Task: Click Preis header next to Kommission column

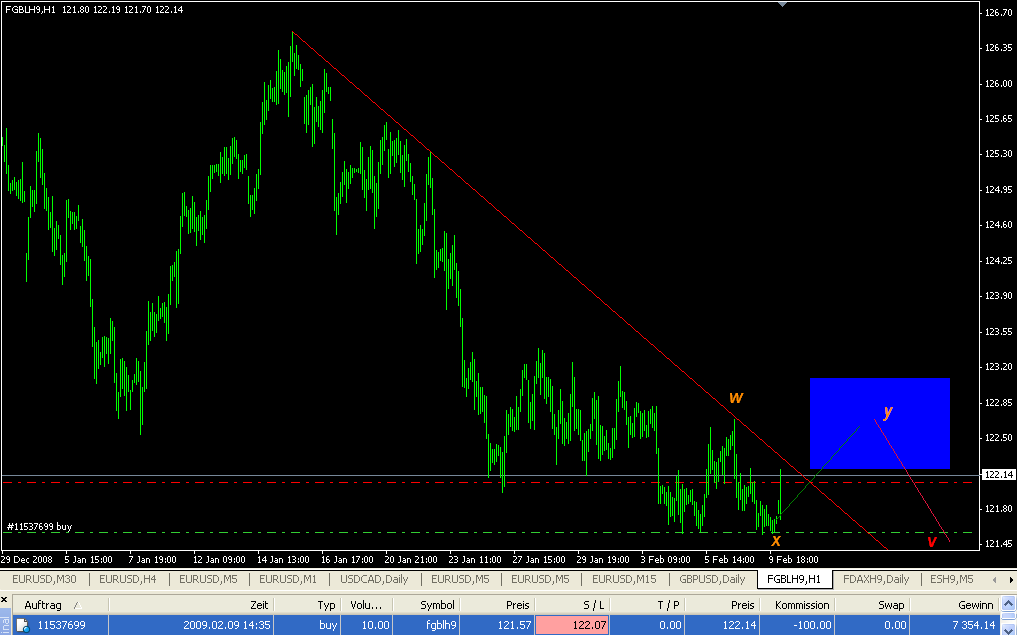Action: click(721, 605)
